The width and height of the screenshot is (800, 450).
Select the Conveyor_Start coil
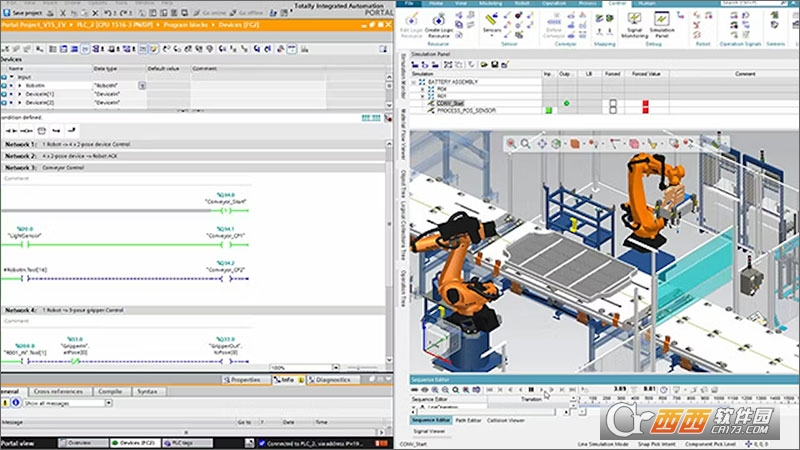pyautogui.click(x=226, y=210)
